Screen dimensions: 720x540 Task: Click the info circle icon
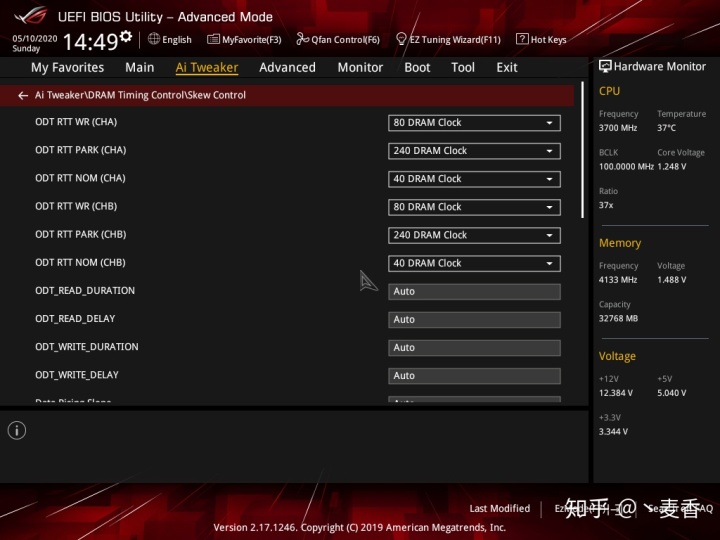click(x=17, y=431)
